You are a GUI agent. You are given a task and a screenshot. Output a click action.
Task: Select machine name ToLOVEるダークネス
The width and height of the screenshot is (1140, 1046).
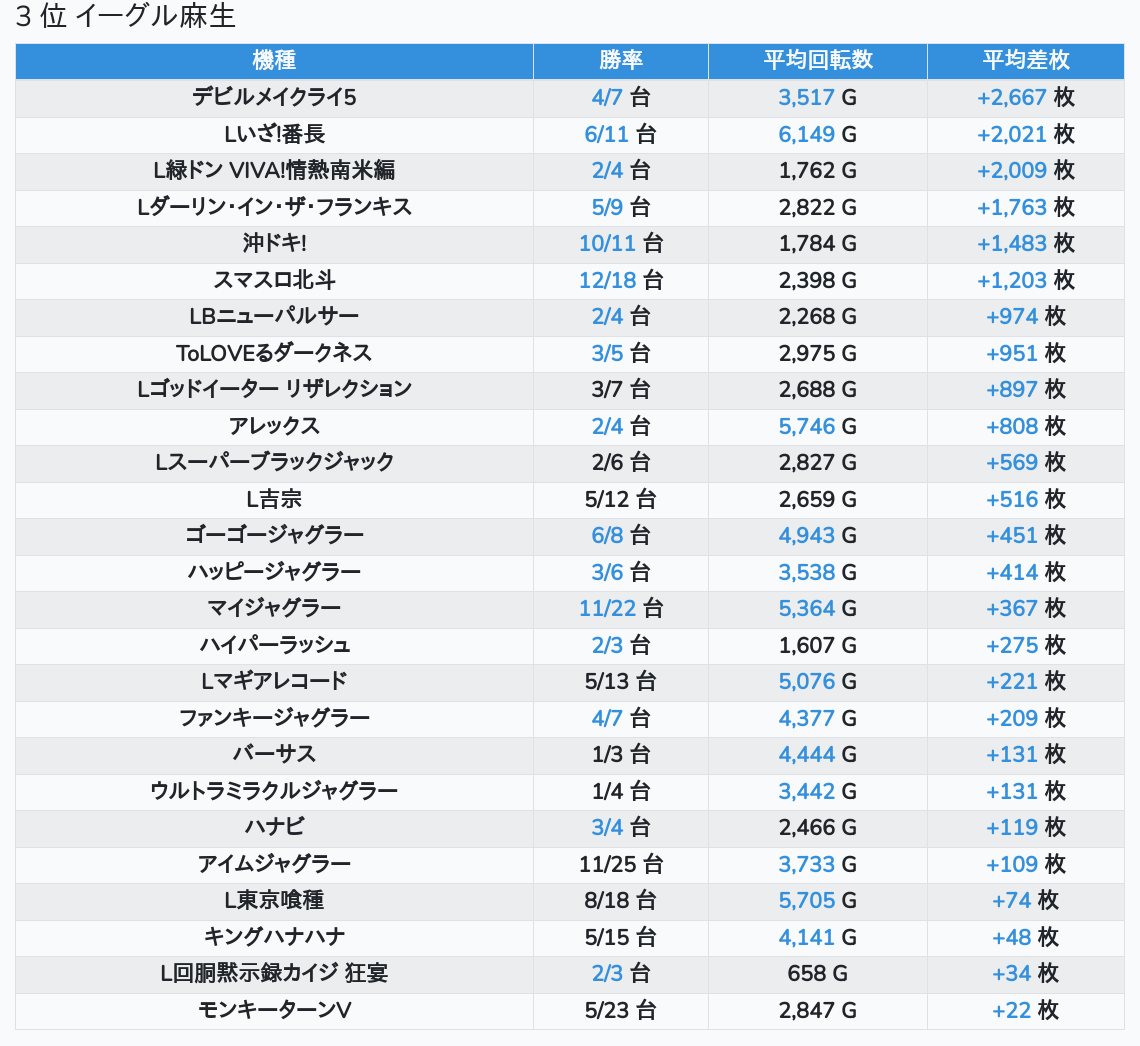point(274,353)
